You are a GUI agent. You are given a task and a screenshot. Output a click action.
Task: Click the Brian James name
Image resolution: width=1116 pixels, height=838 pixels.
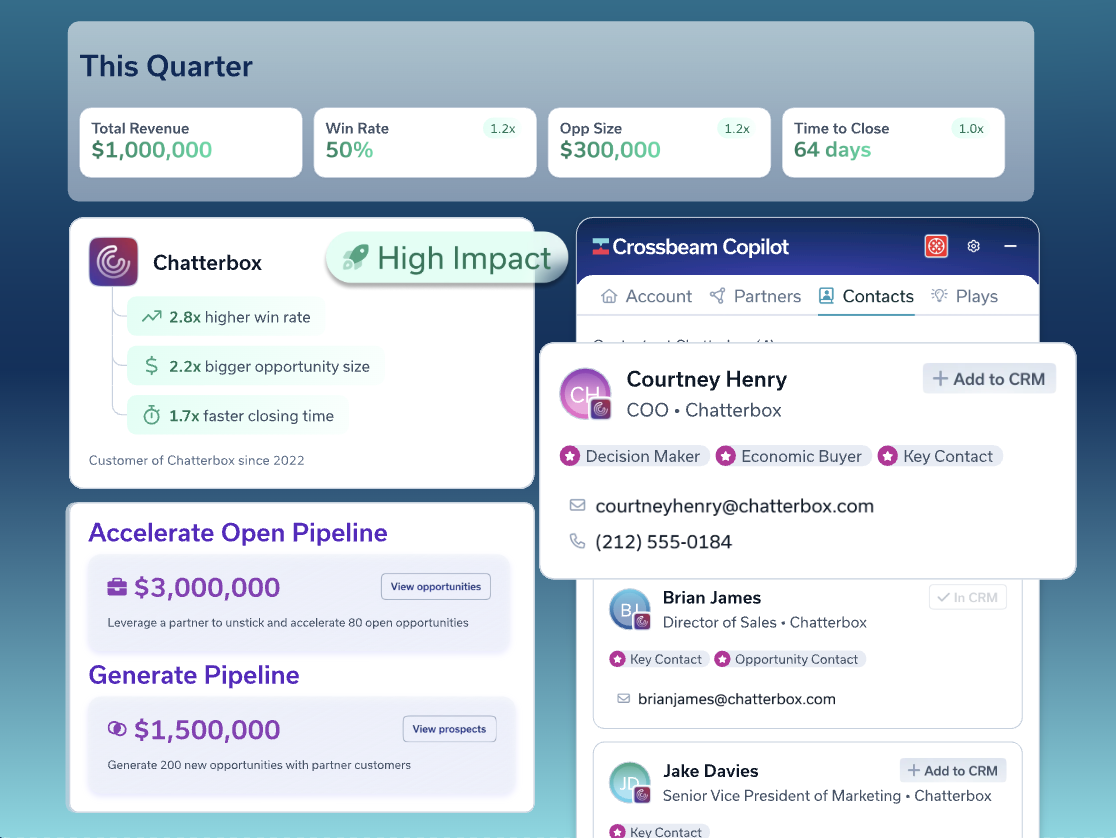[x=712, y=598]
